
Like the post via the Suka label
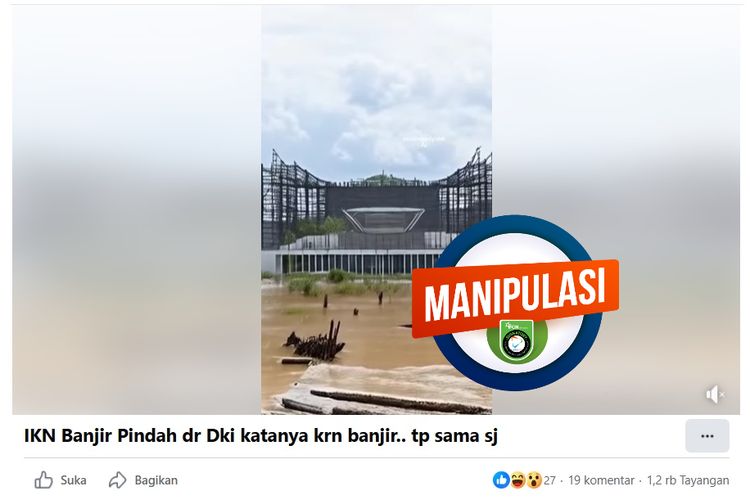[x=73, y=480]
